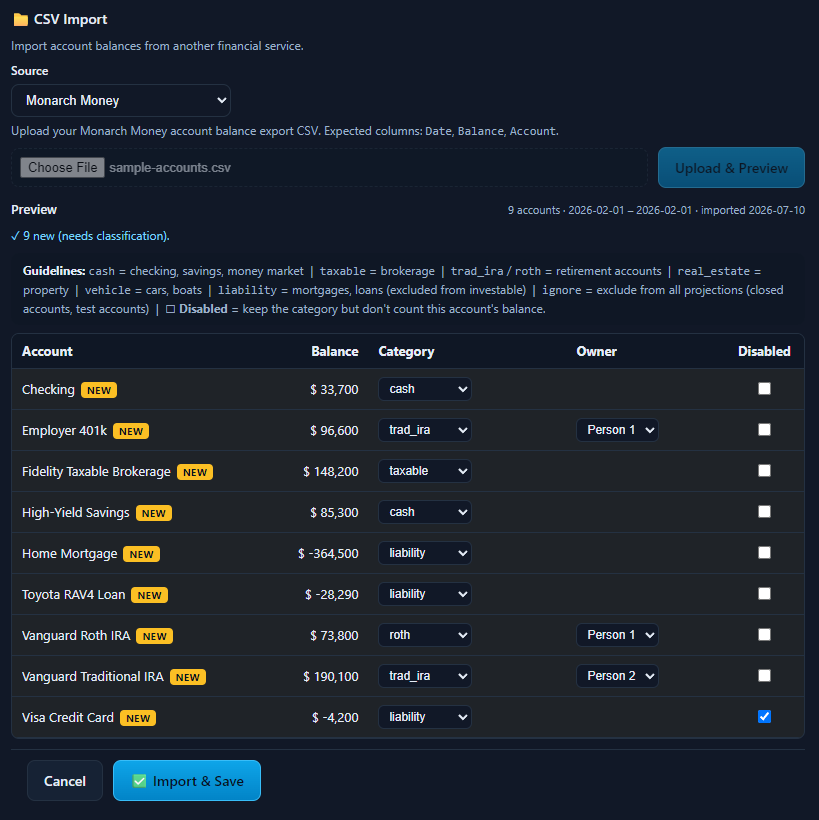
Task: Tick Disabled for Vanguard Traditional IRA
Action: [x=764, y=676]
